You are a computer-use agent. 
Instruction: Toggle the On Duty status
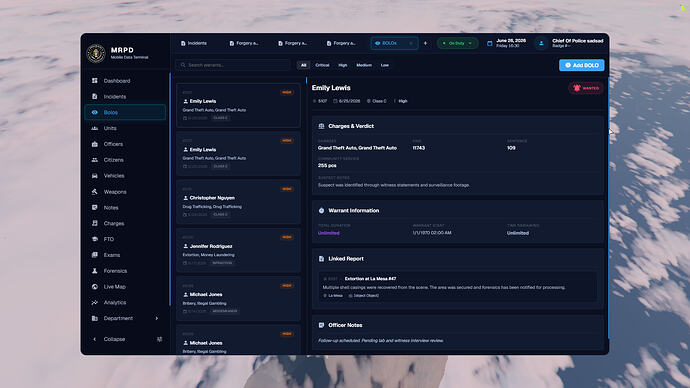click(x=457, y=43)
